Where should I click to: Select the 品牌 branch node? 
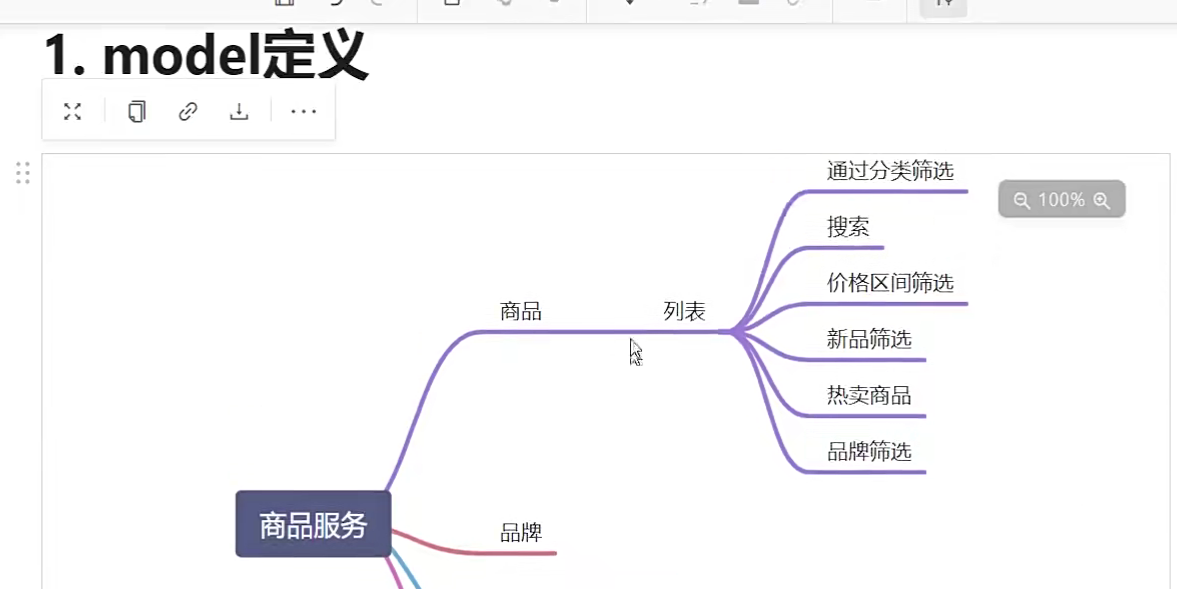tap(520, 533)
